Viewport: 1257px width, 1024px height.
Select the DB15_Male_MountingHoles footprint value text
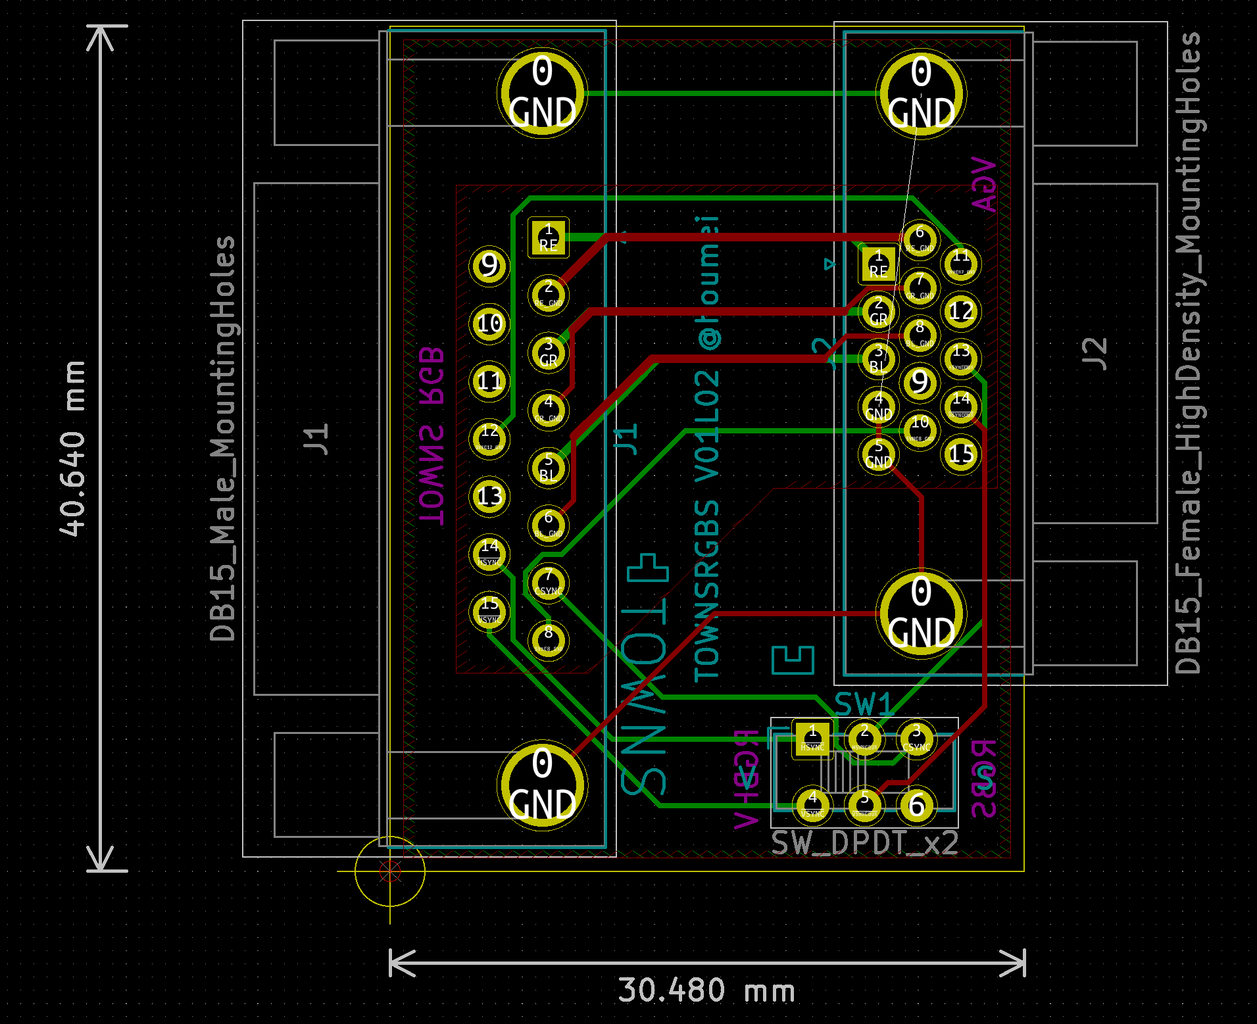pyautogui.click(x=223, y=438)
